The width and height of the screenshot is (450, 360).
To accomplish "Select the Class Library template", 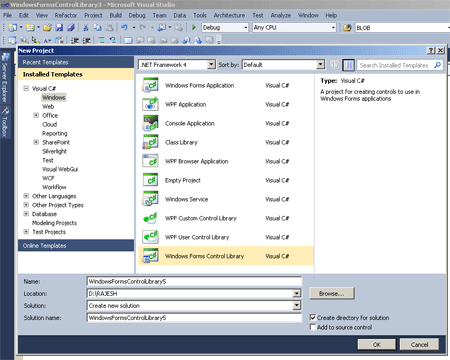I will [x=226, y=142].
